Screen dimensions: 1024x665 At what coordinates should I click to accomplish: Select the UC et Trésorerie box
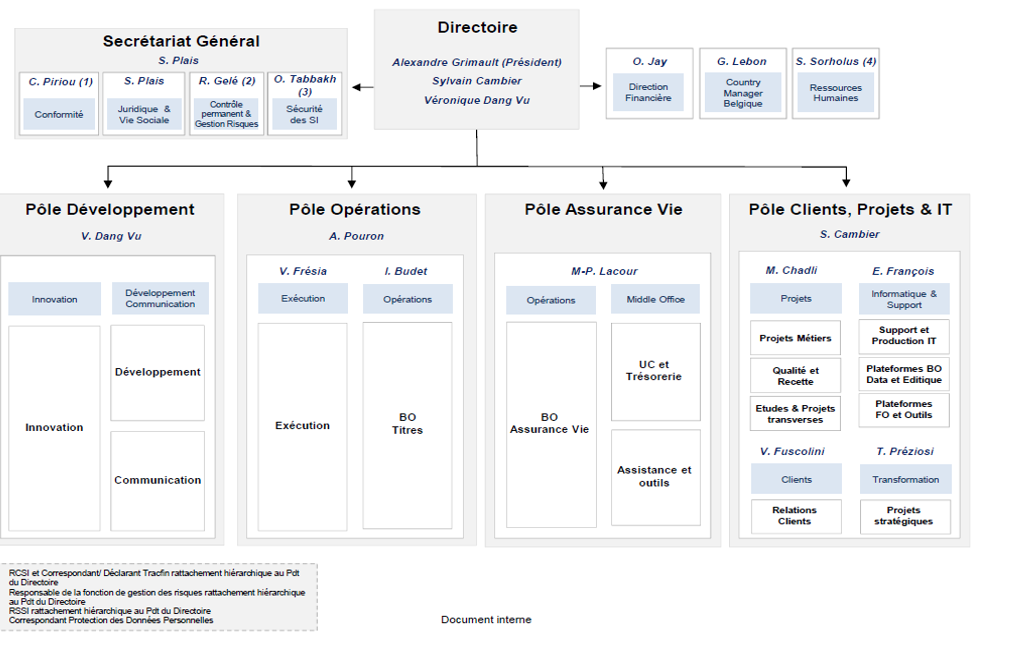(x=655, y=371)
